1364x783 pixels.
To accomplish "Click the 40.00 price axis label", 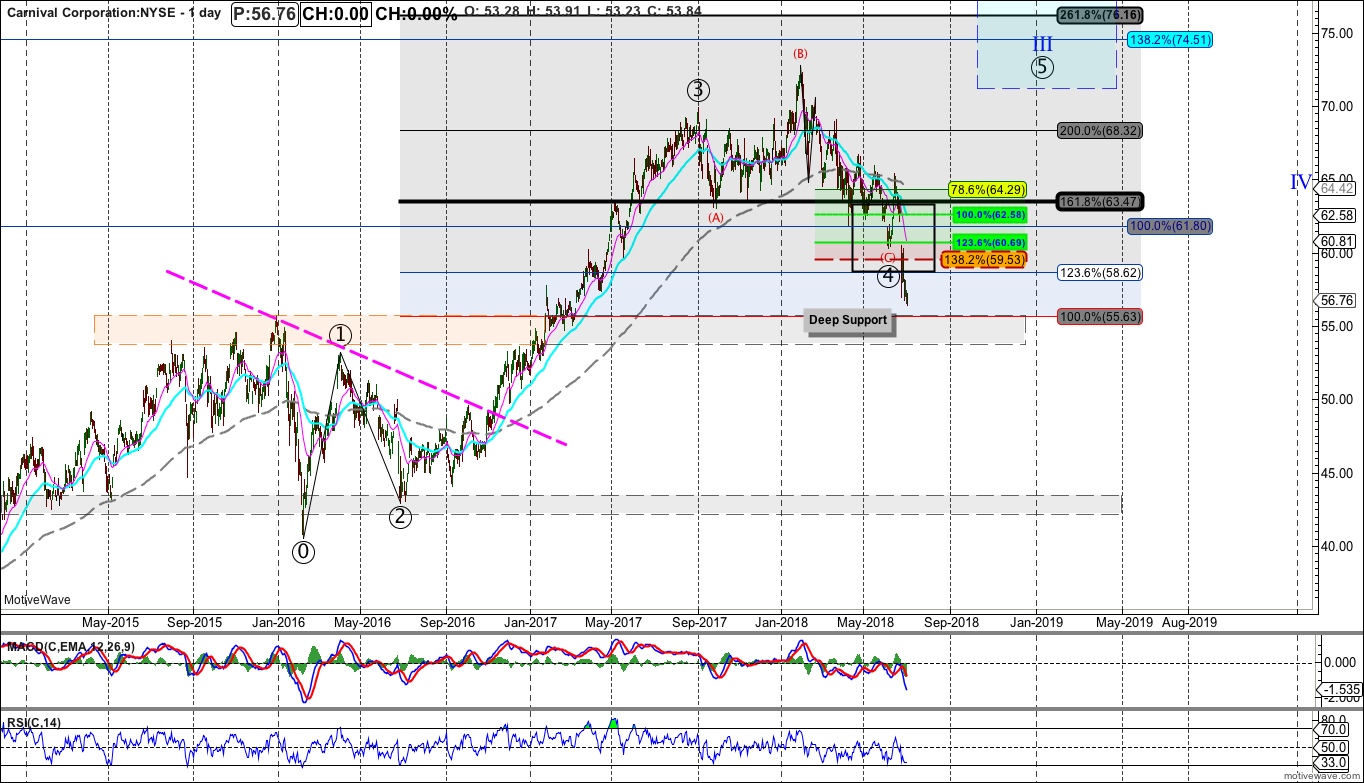I will [1337, 546].
